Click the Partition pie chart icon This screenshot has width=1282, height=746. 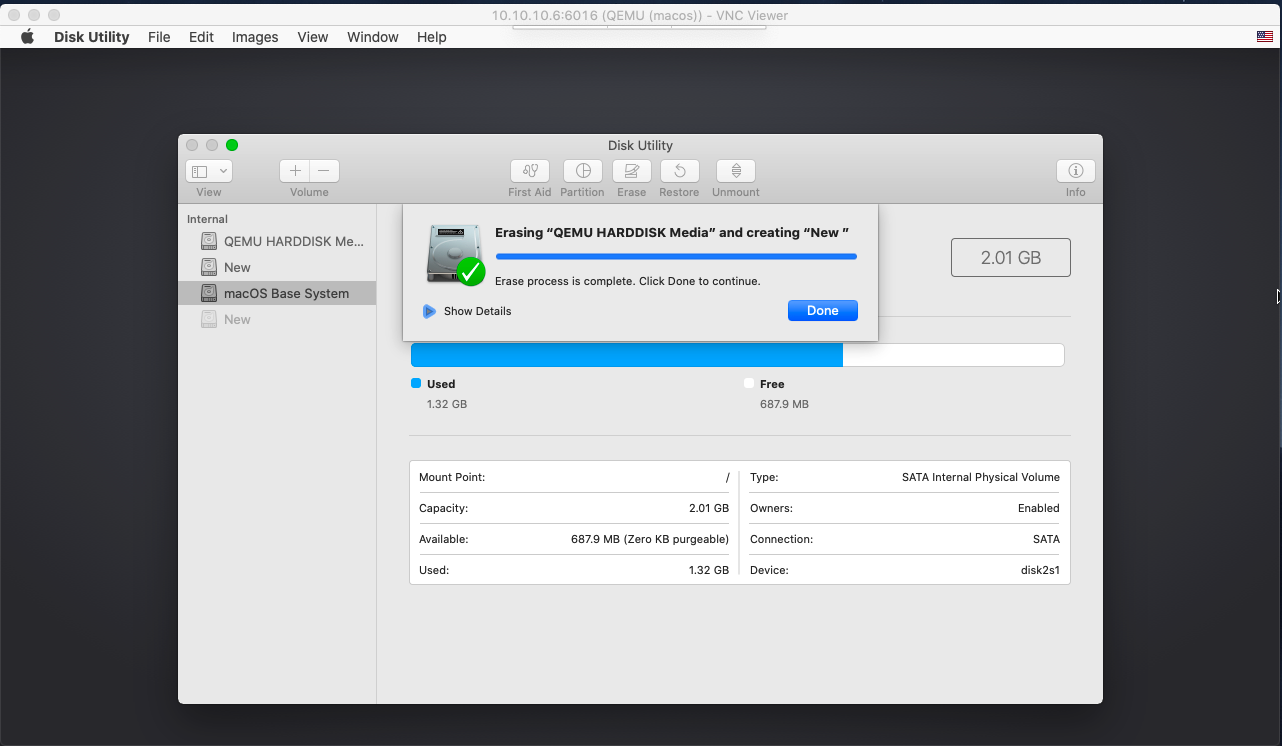tap(582, 171)
